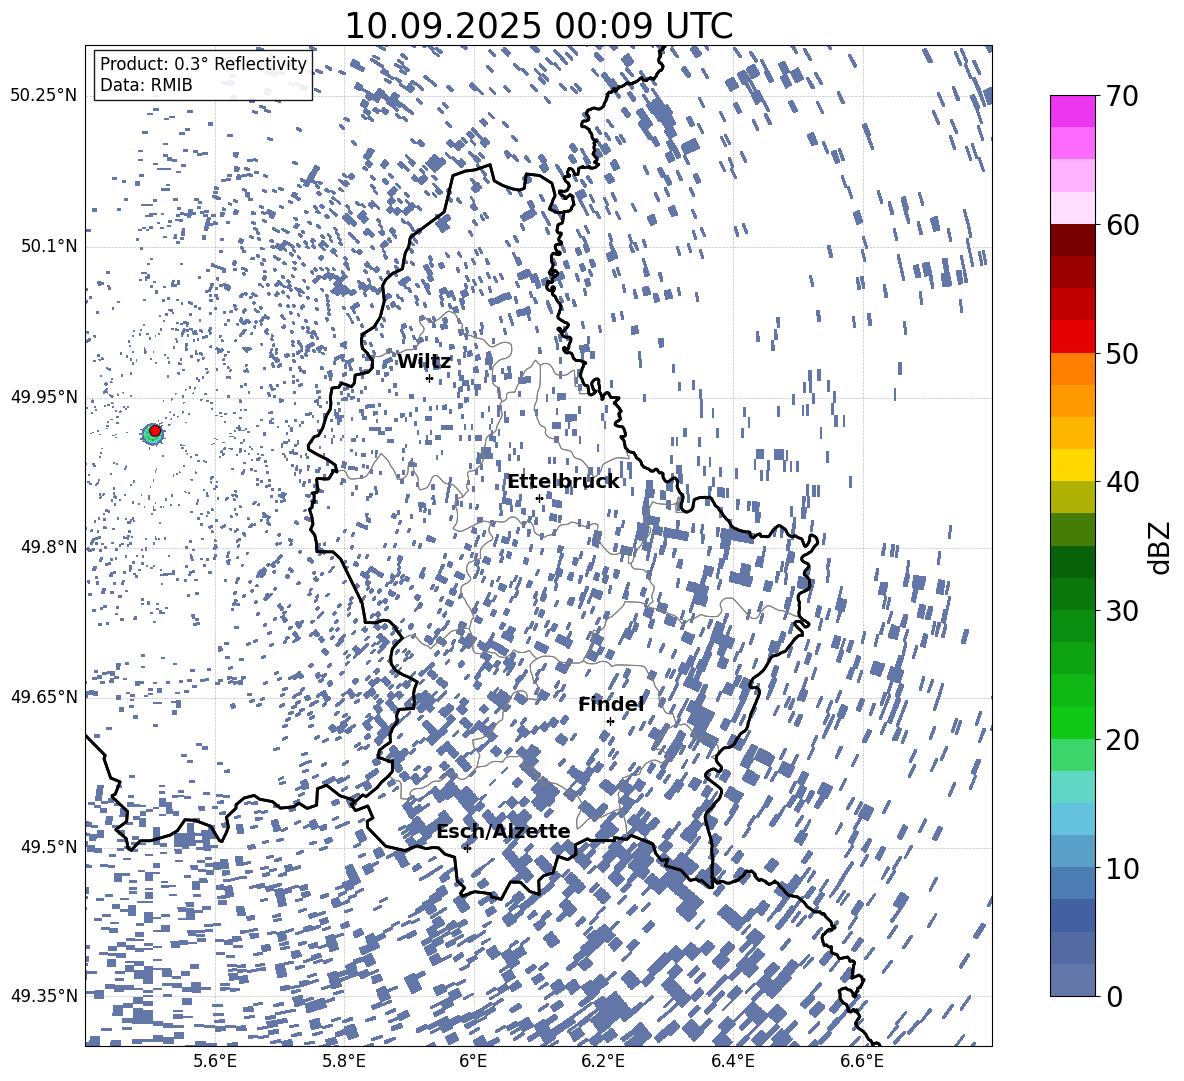The height and width of the screenshot is (1081, 1184).
Task: Pick the dark green 30 dBZ colorbar segment
Action: (x=1072, y=594)
